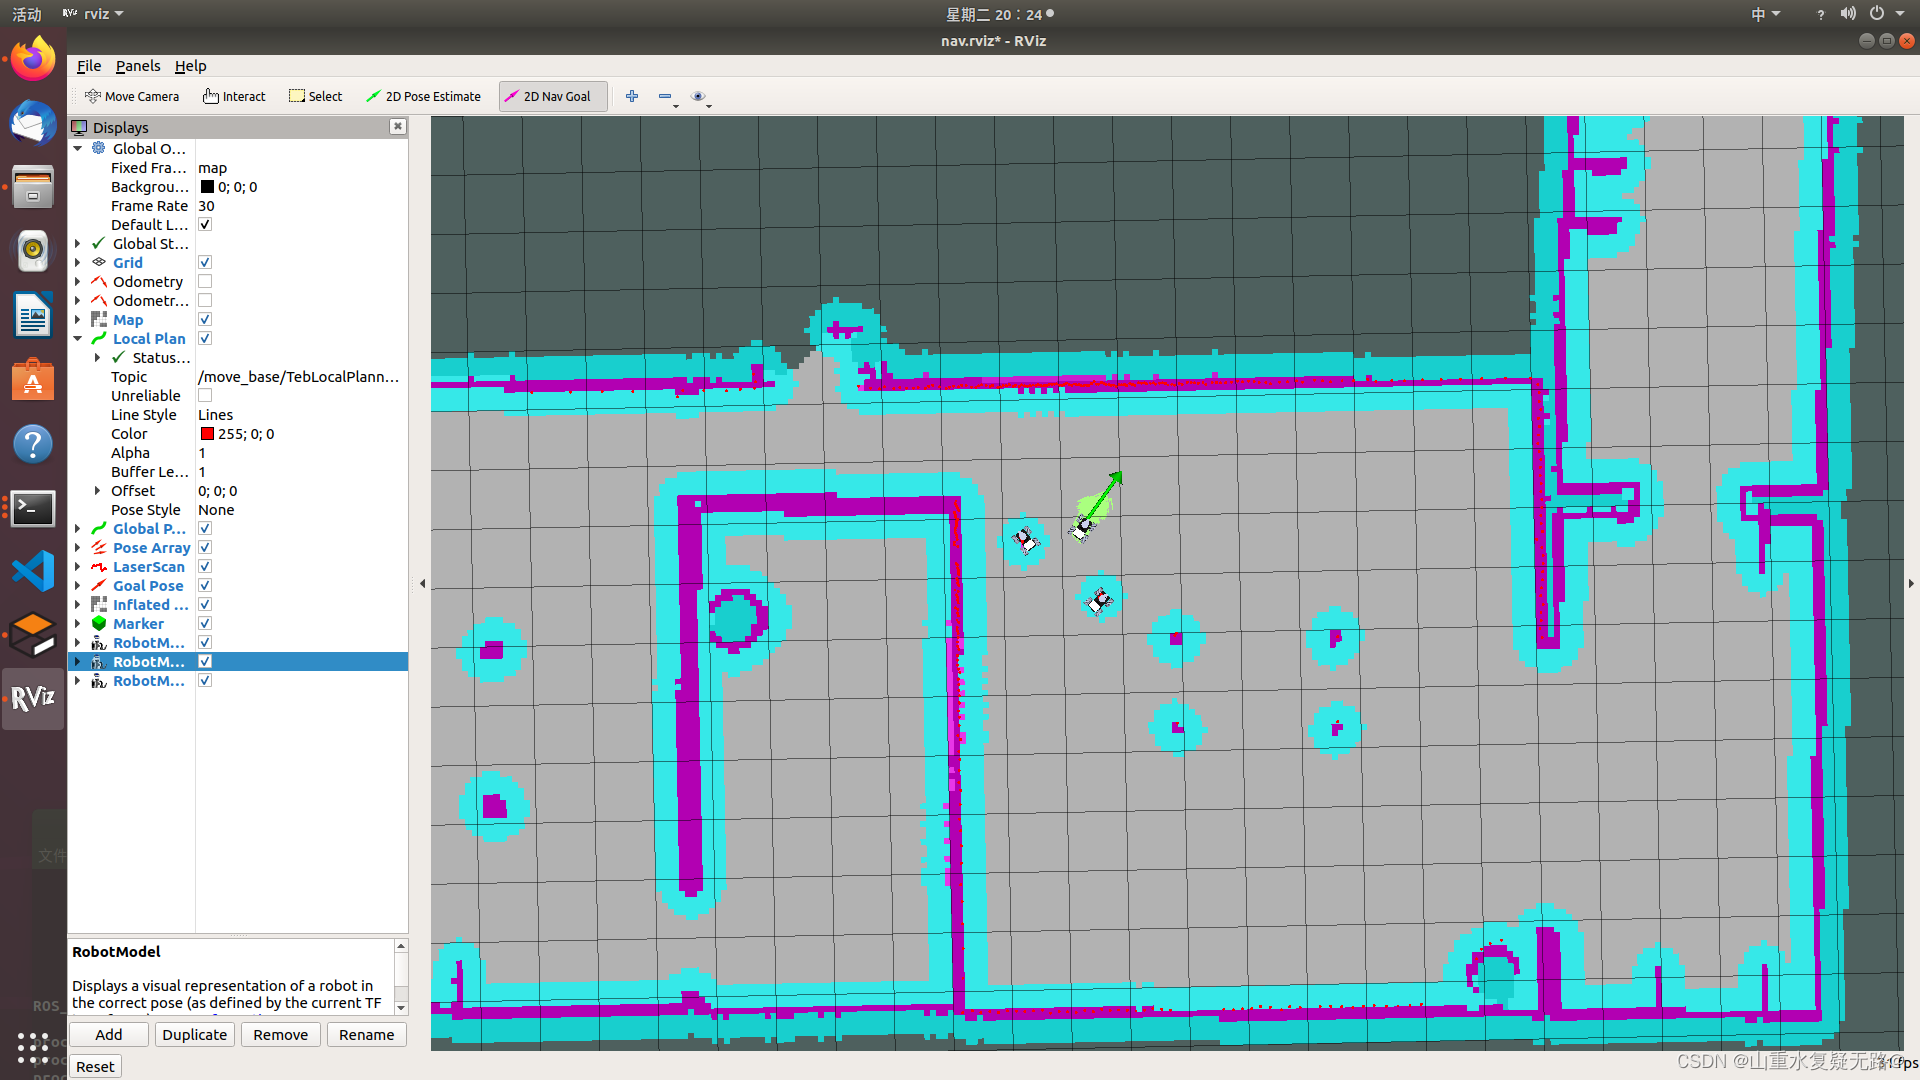Open the Terminal from the dock
Image resolution: width=1920 pixels, height=1080 pixels.
(x=33, y=508)
